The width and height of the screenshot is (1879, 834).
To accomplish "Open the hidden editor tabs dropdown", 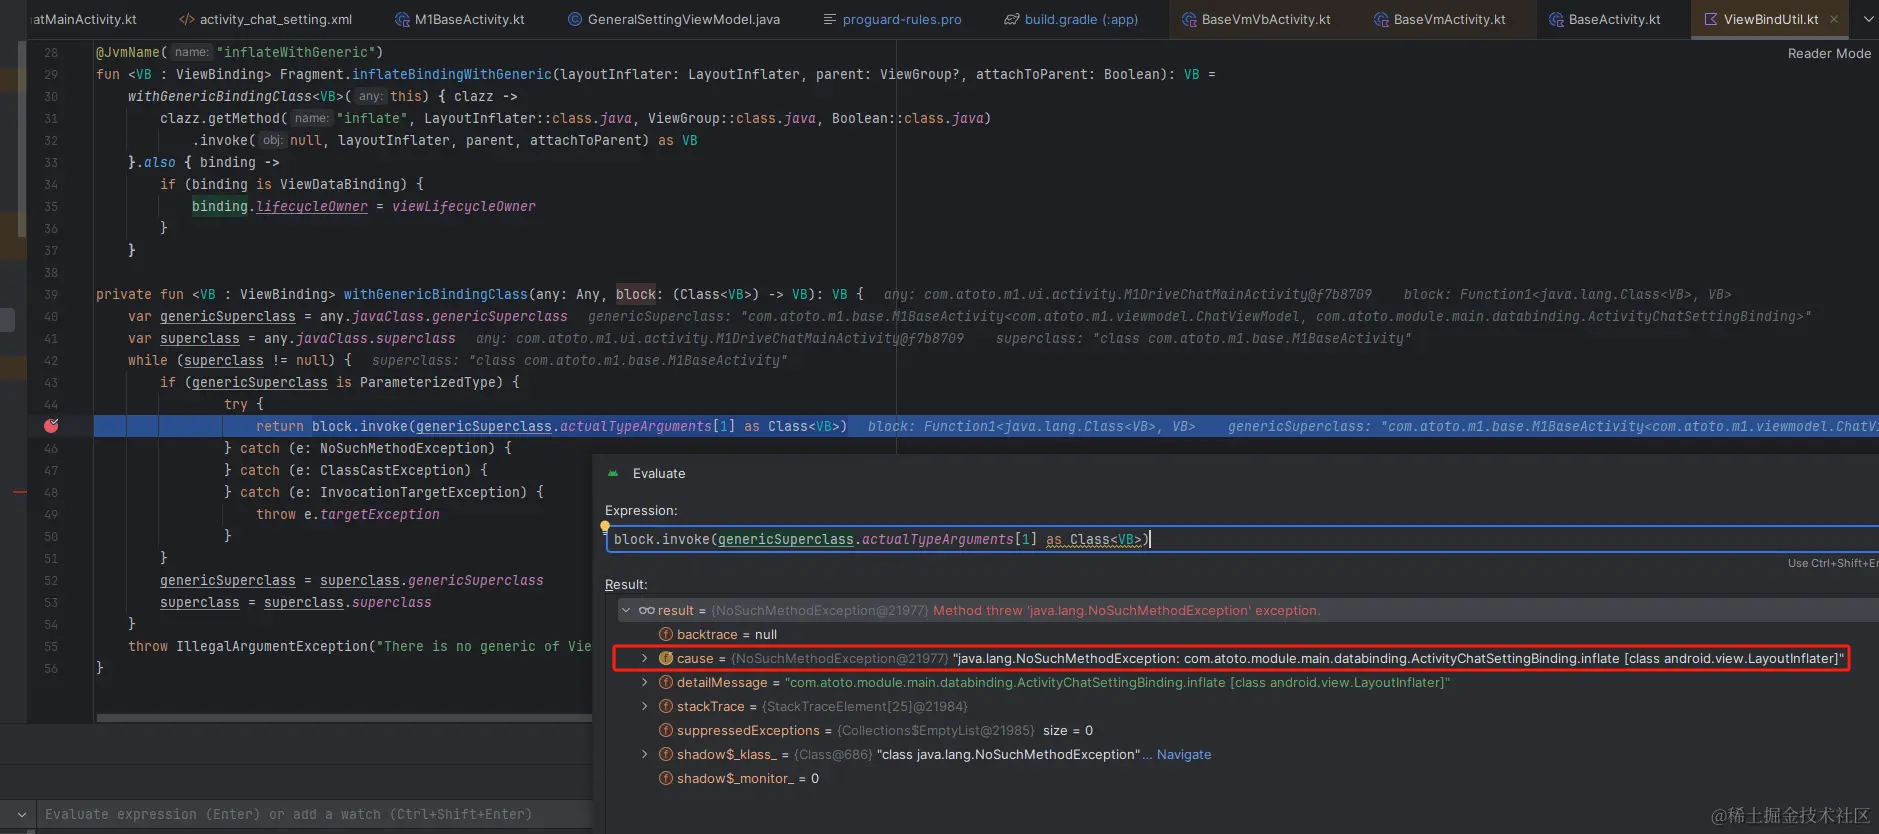I will point(1868,19).
